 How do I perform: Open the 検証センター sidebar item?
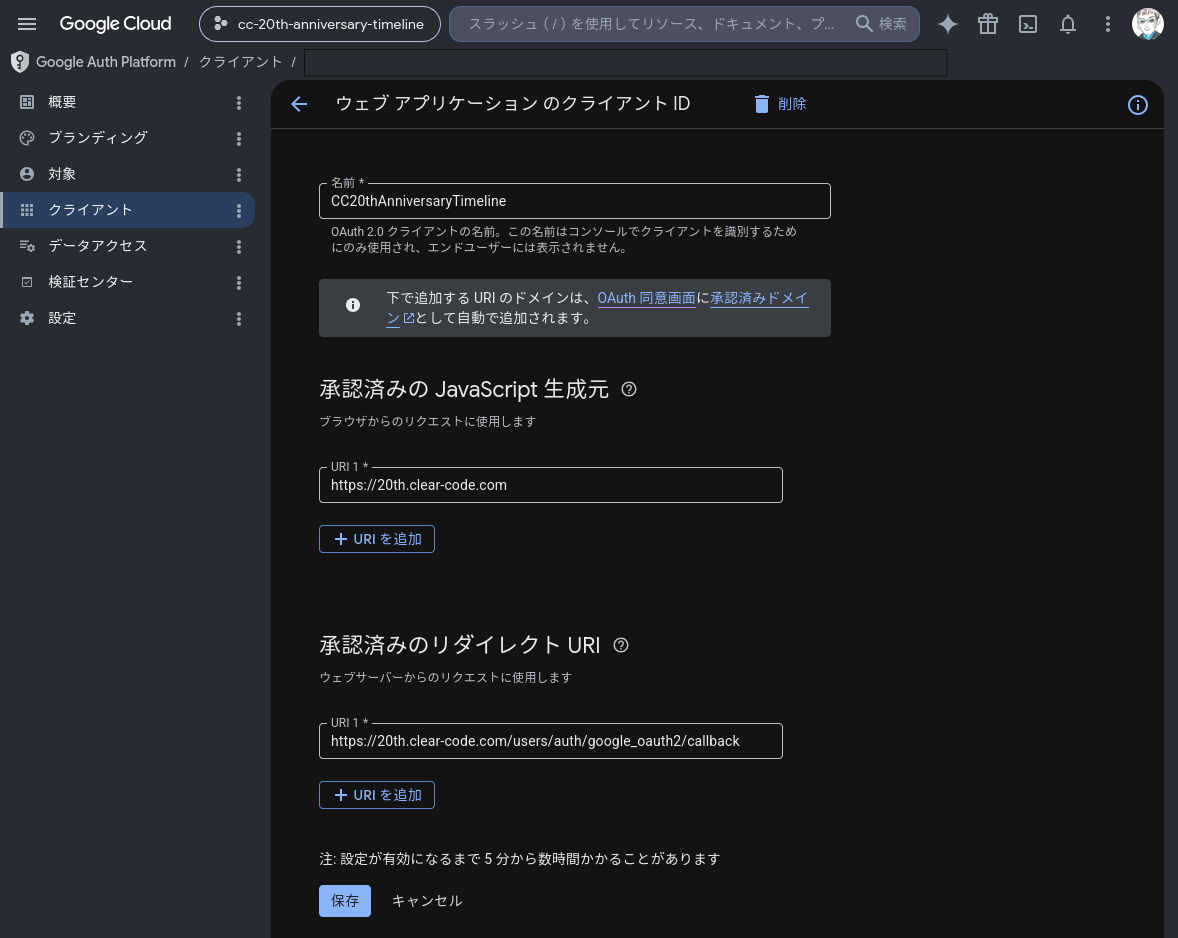tap(128, 282)
